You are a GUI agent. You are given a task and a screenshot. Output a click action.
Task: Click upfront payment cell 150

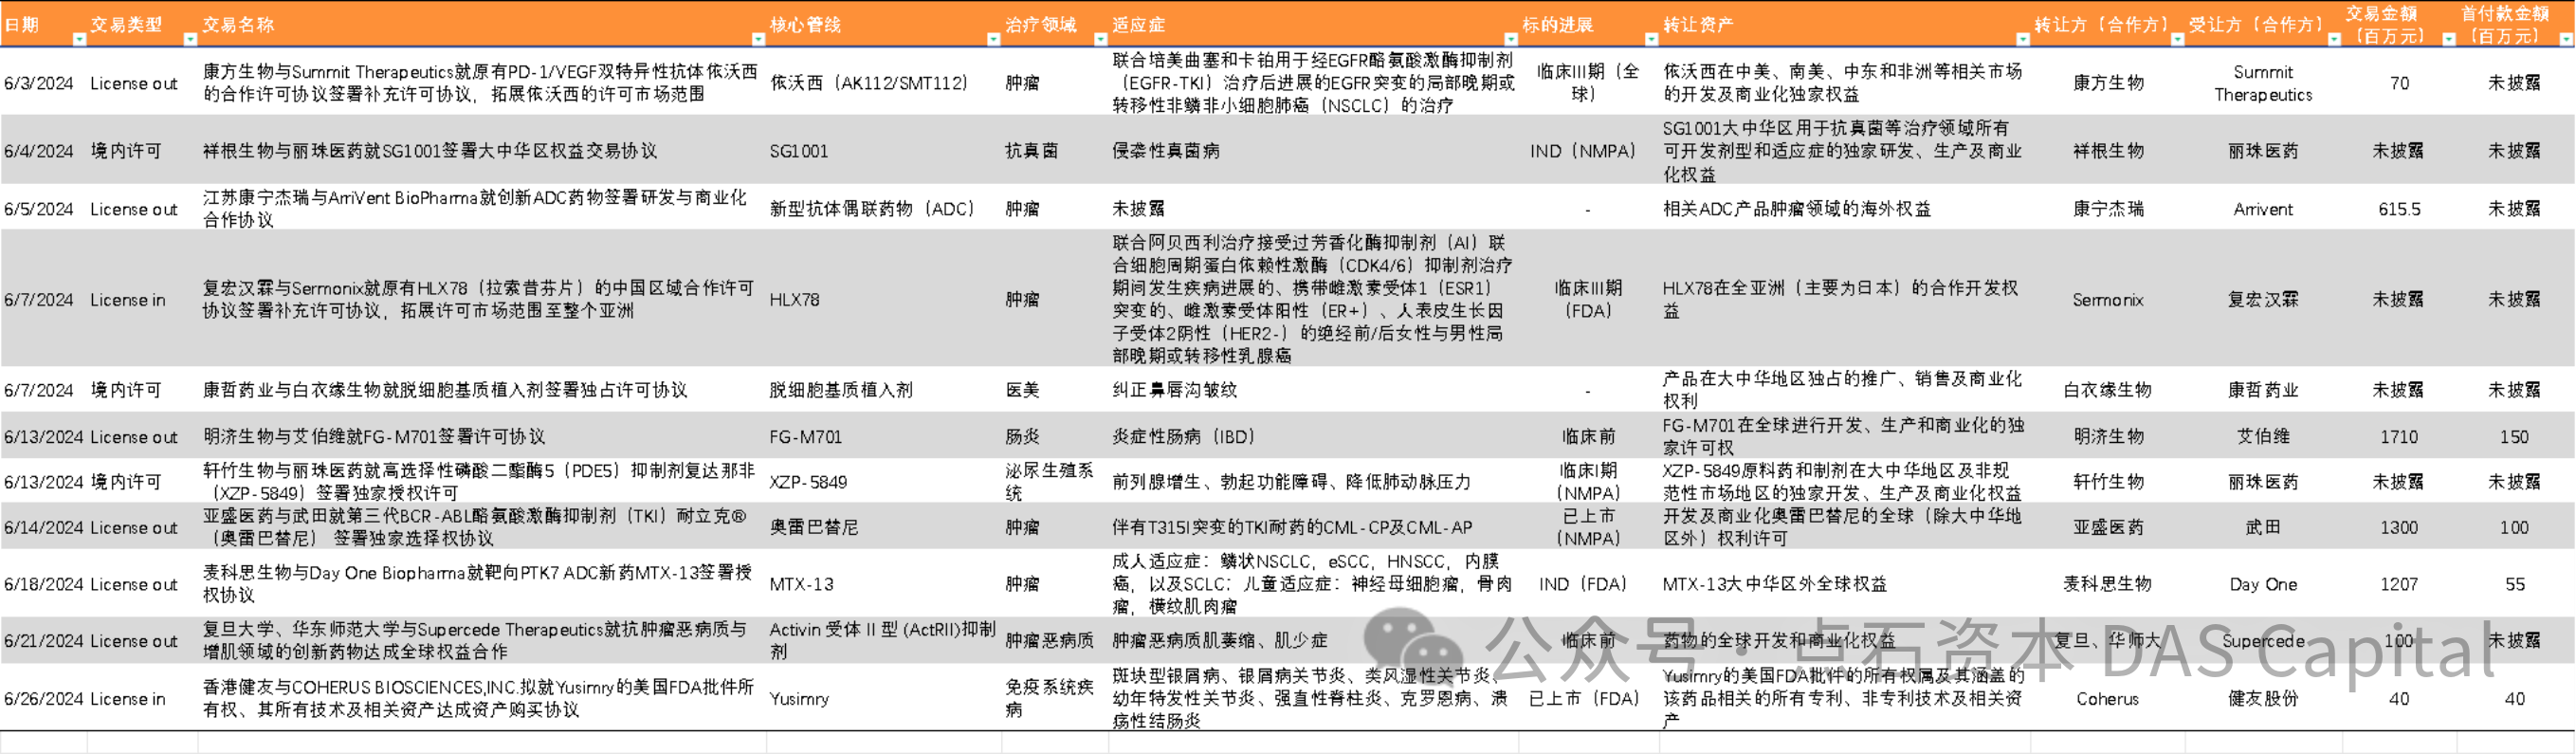[2514, 437]
